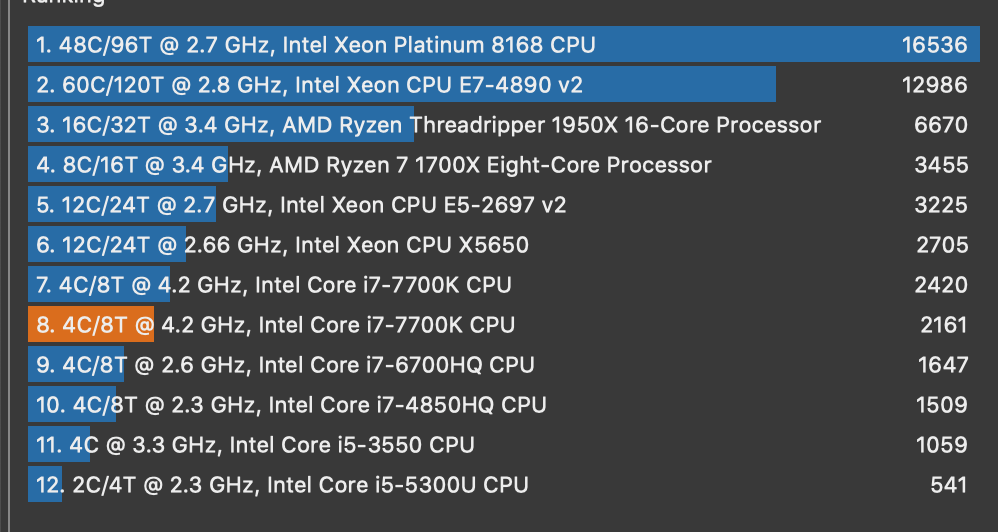Click the 541 score value
The width and height of the screenshot is (998, 532).
click(x=948, y=485)
